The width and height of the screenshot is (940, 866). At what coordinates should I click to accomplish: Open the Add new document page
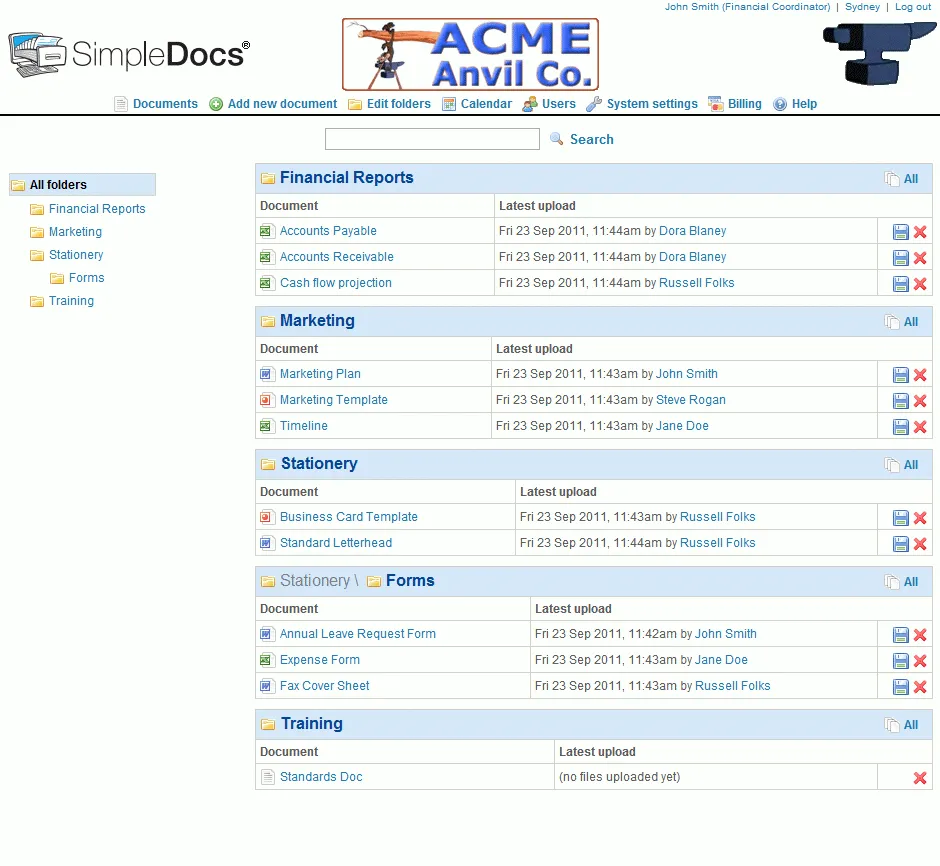pyautogui.click(x=281, y=103)
